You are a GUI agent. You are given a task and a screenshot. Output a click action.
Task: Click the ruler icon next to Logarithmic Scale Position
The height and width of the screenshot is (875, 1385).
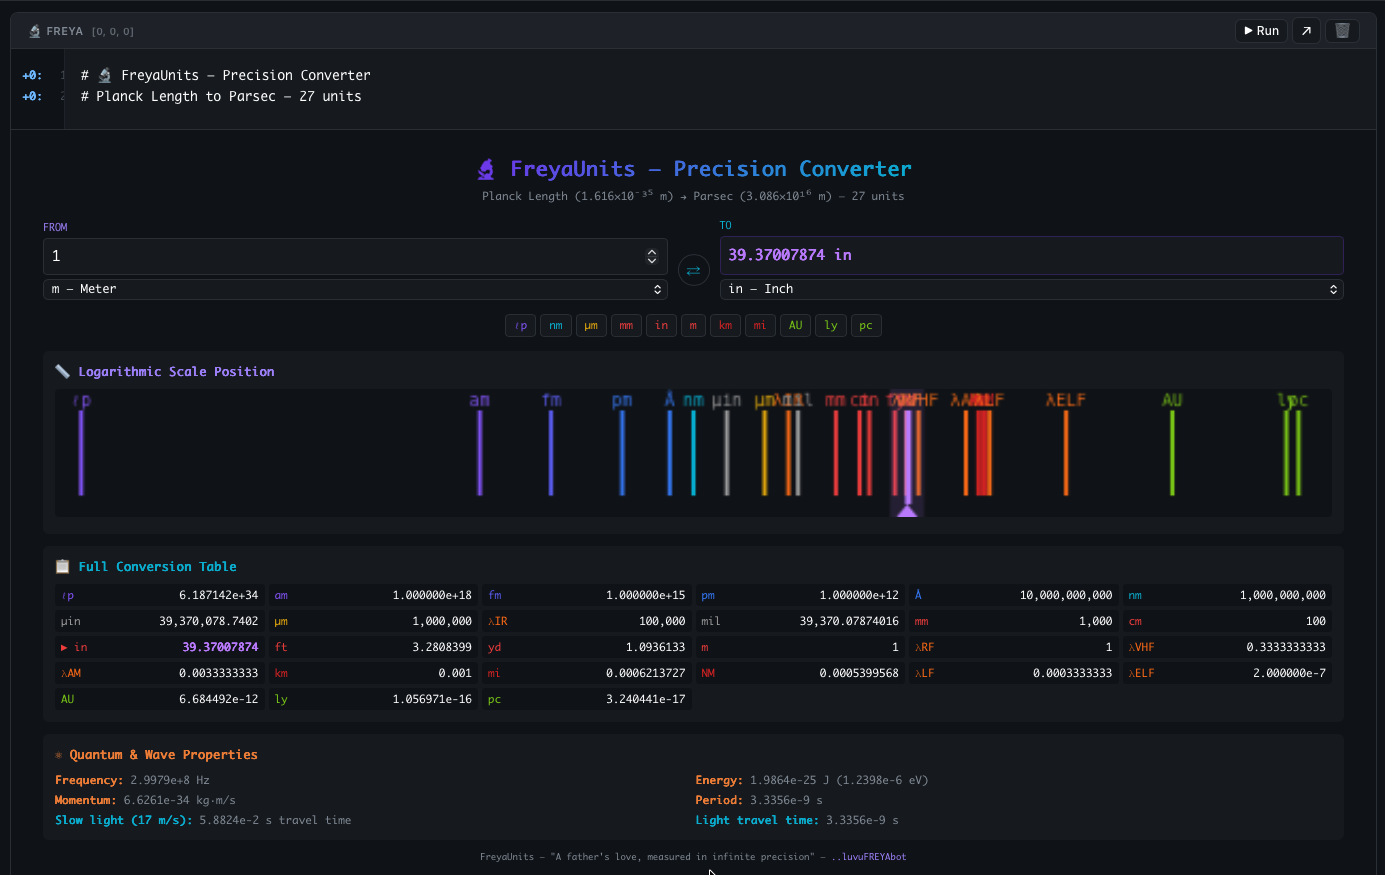tap(62, 371)
